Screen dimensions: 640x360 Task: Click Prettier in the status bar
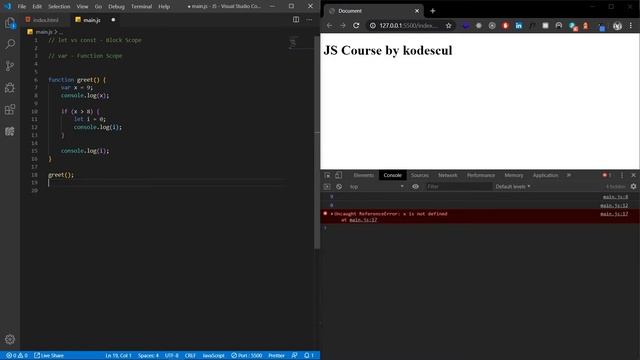pyautogui.click(x=276, y=356)
